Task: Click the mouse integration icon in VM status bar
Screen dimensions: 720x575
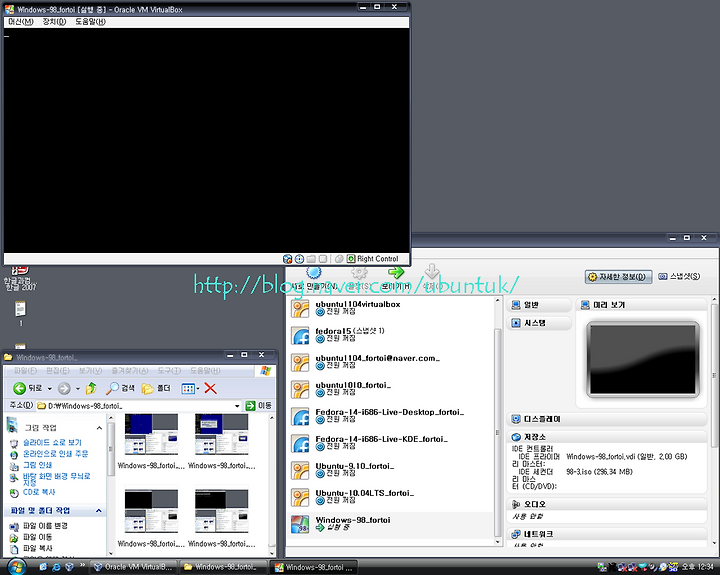Action: tap(339, 259)
